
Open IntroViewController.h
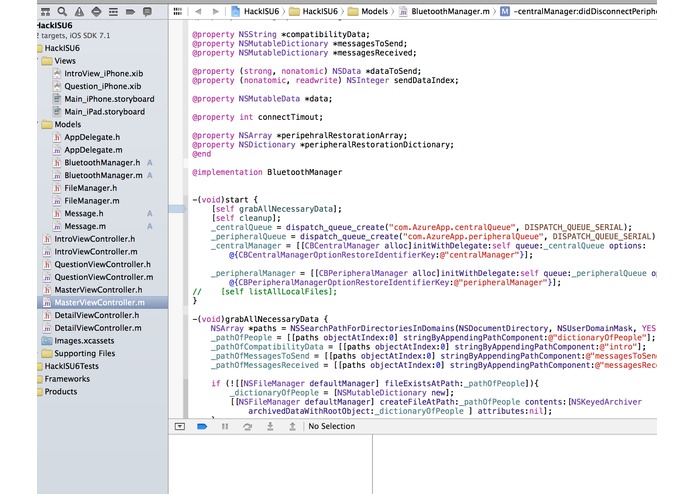[89, 239]
